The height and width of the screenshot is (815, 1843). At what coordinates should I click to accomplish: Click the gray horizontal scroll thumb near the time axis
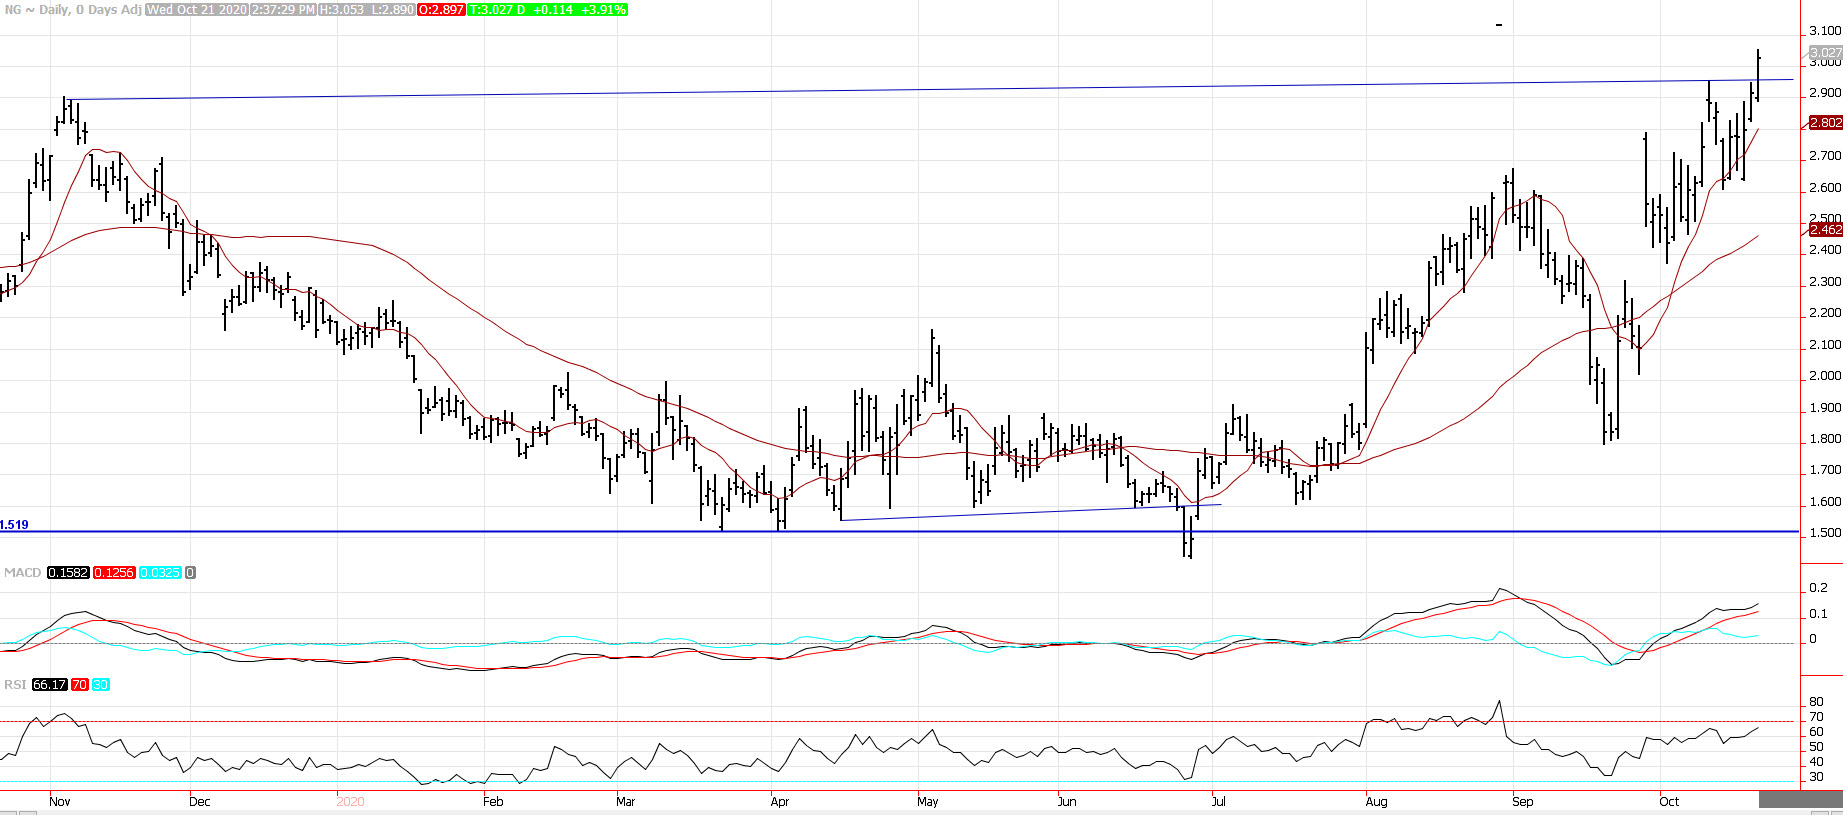[x=1800, y=800]
